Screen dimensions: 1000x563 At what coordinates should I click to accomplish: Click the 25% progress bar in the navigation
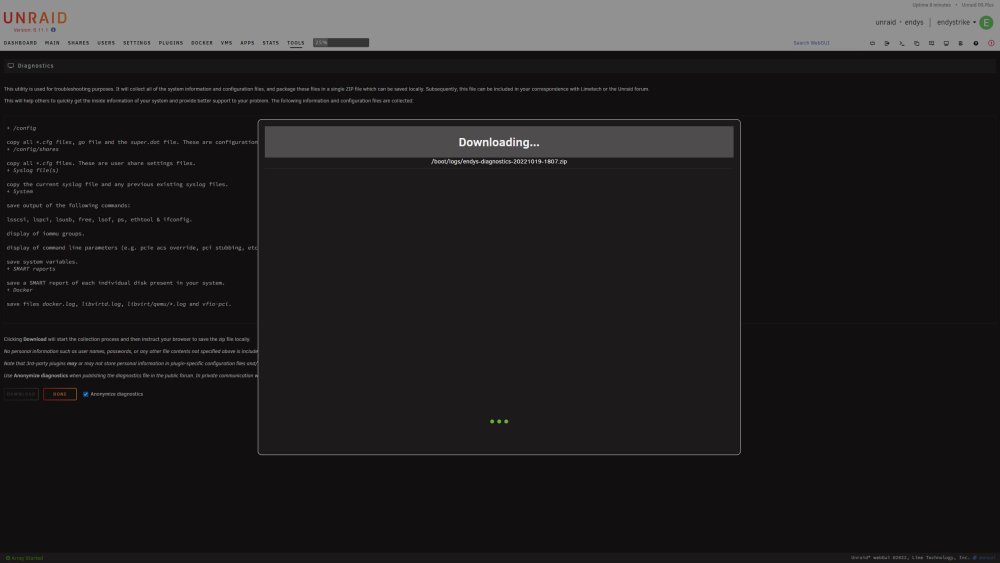tap(341, 43)
